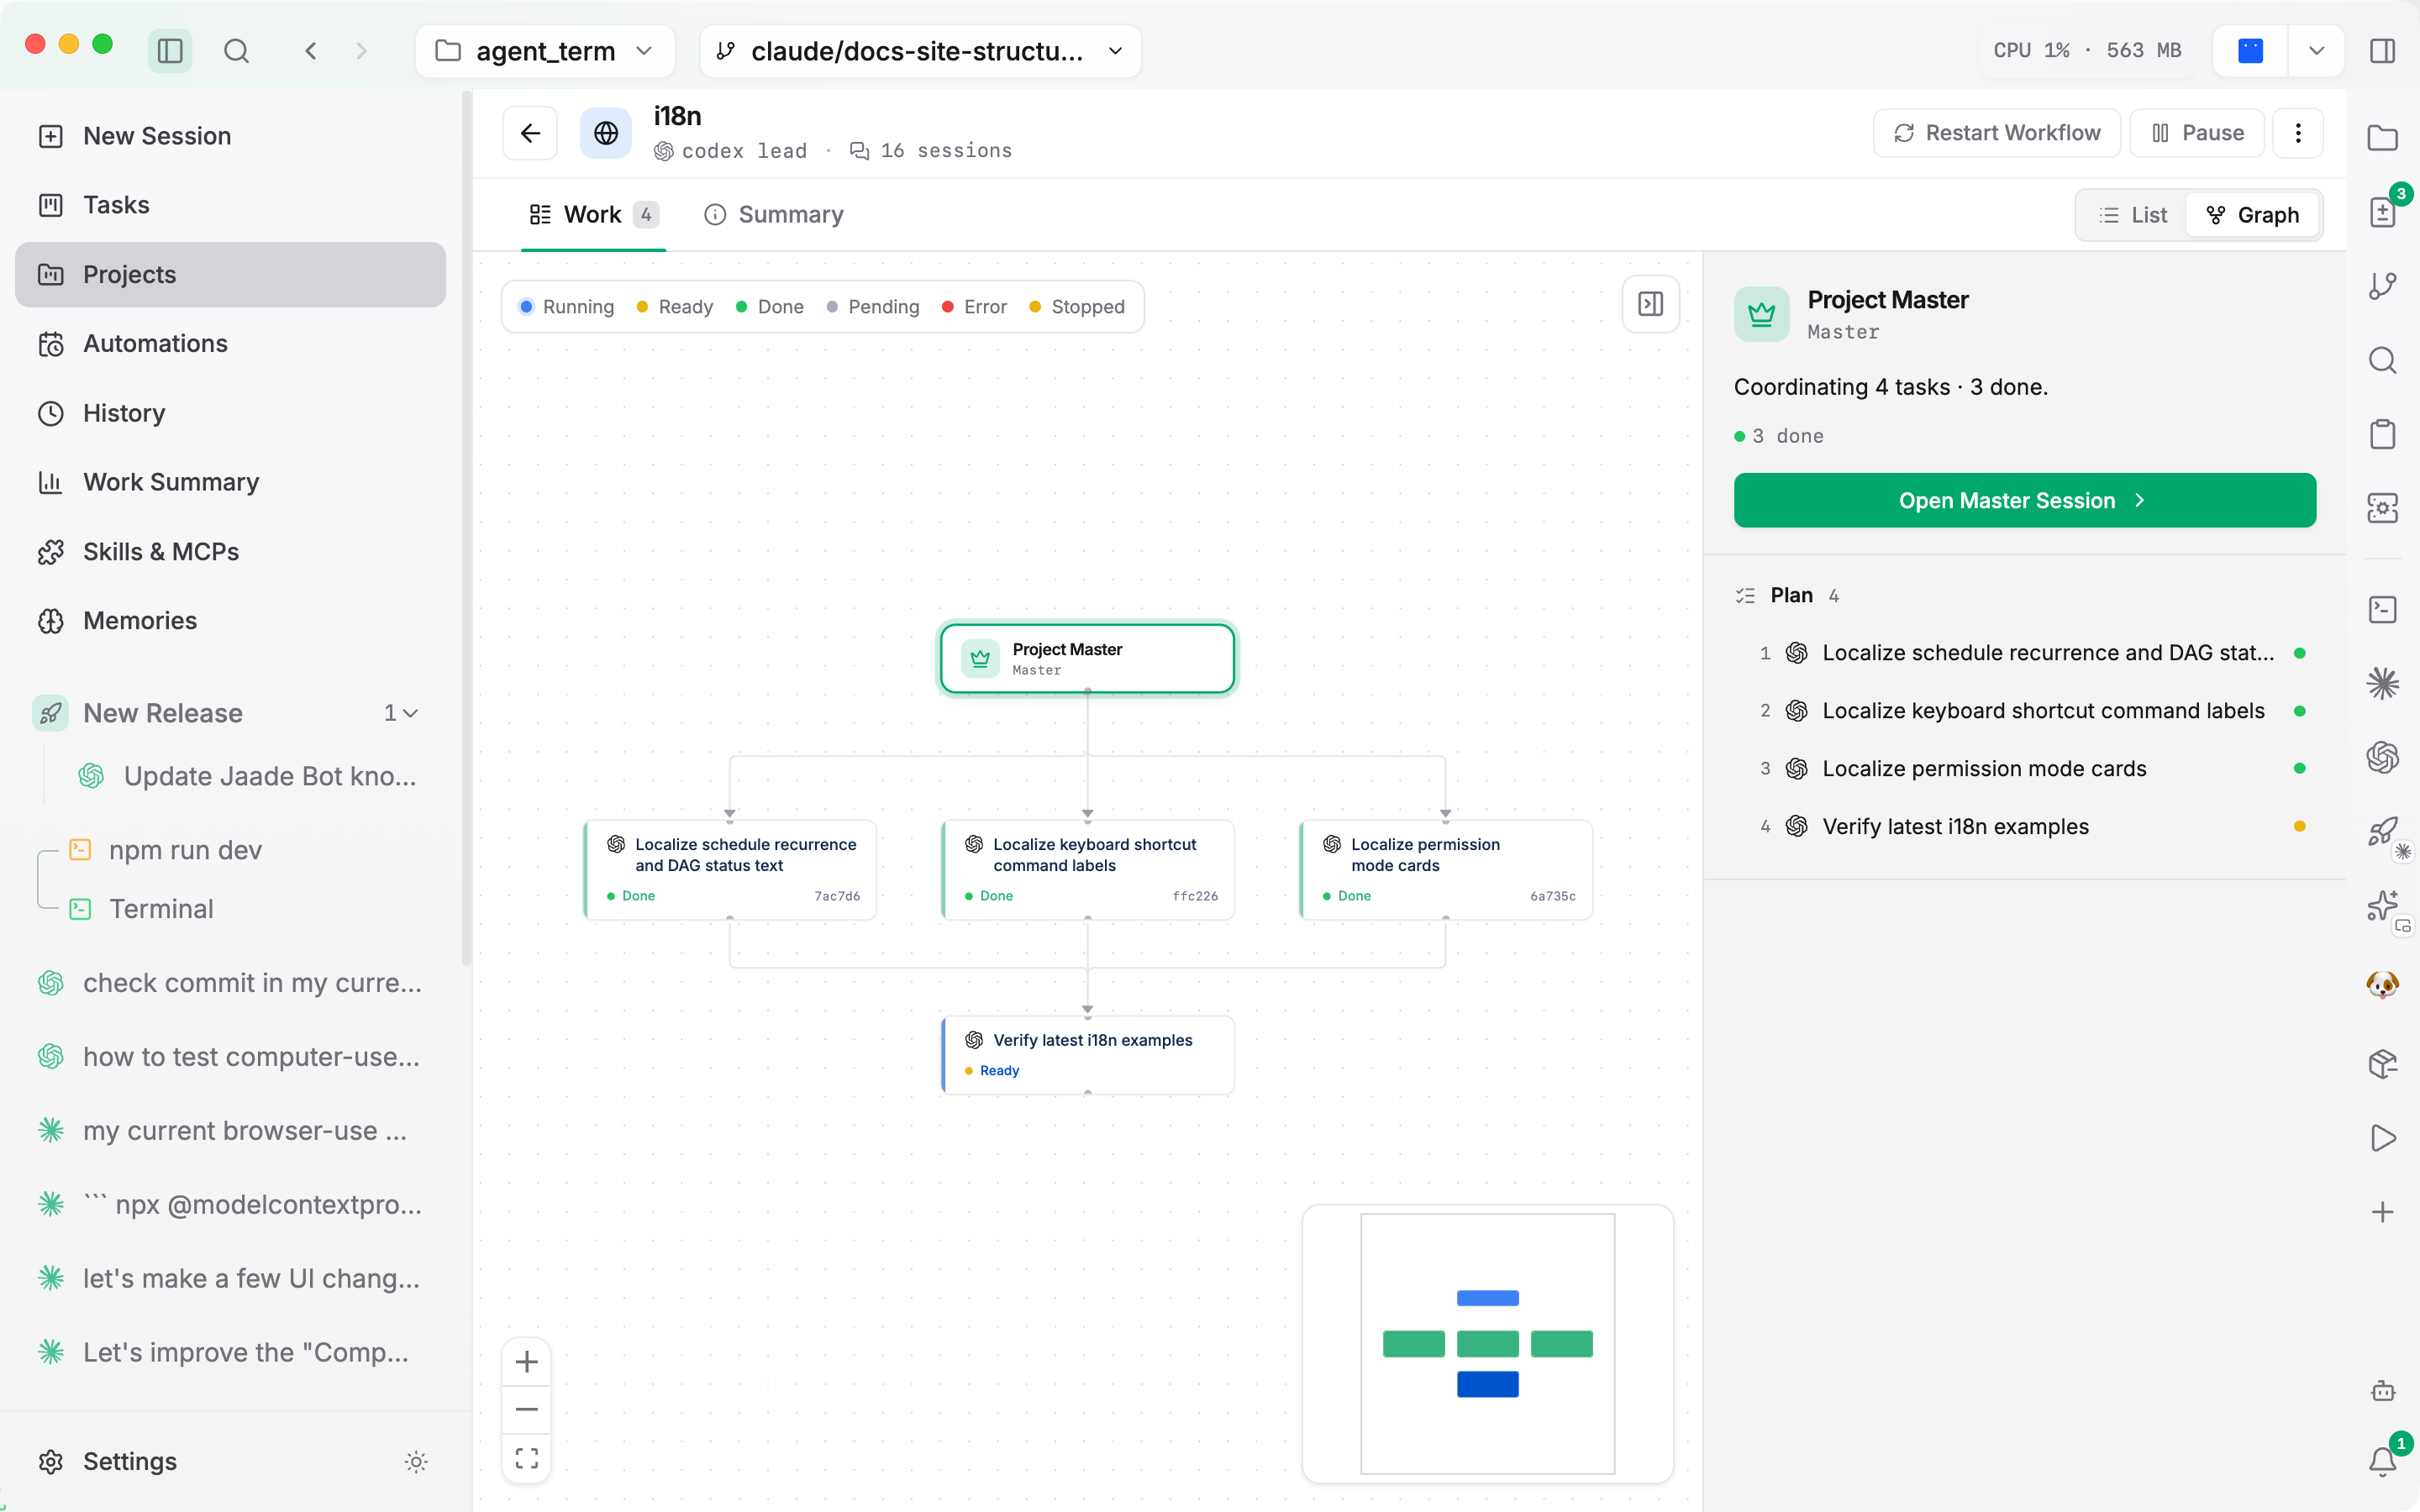Viewport: 2420px width, 1512px height.
Task: Select the Work tab
Action: (x=593, y=215)
